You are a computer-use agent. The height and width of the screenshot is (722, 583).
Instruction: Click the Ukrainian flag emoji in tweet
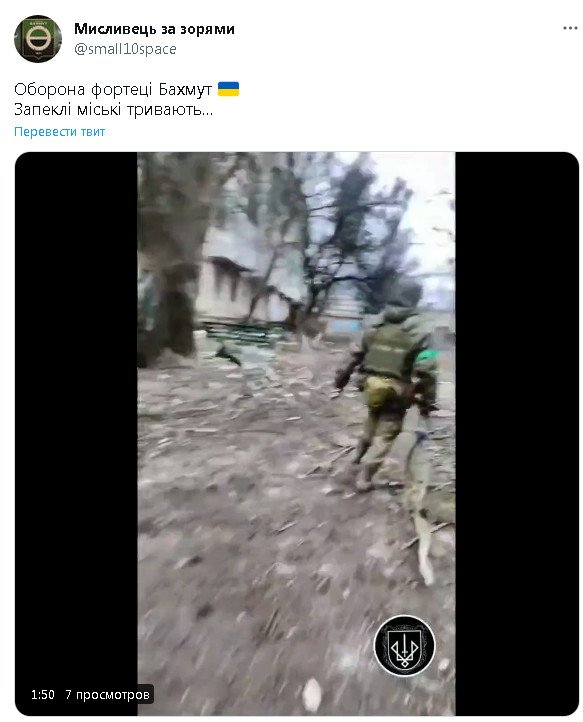[228, 89]
